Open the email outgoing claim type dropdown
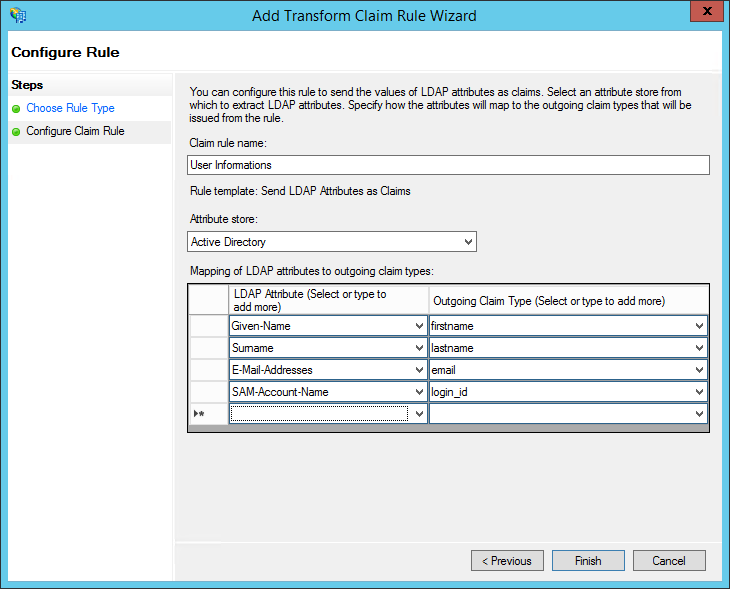Image resolution: width=730 pixels, height=589 pixels. [x=699, y=370]
